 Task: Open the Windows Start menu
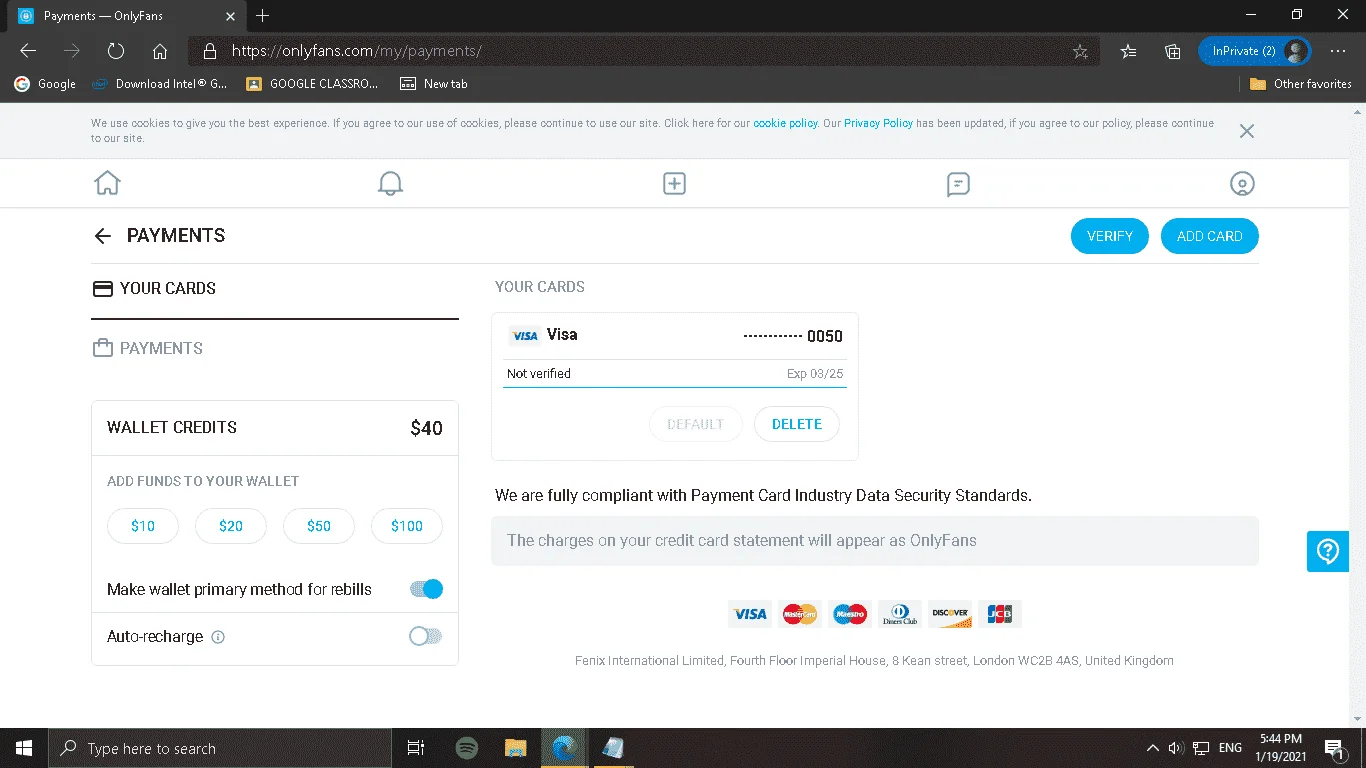pyautogui.click(x=24, y=748)
